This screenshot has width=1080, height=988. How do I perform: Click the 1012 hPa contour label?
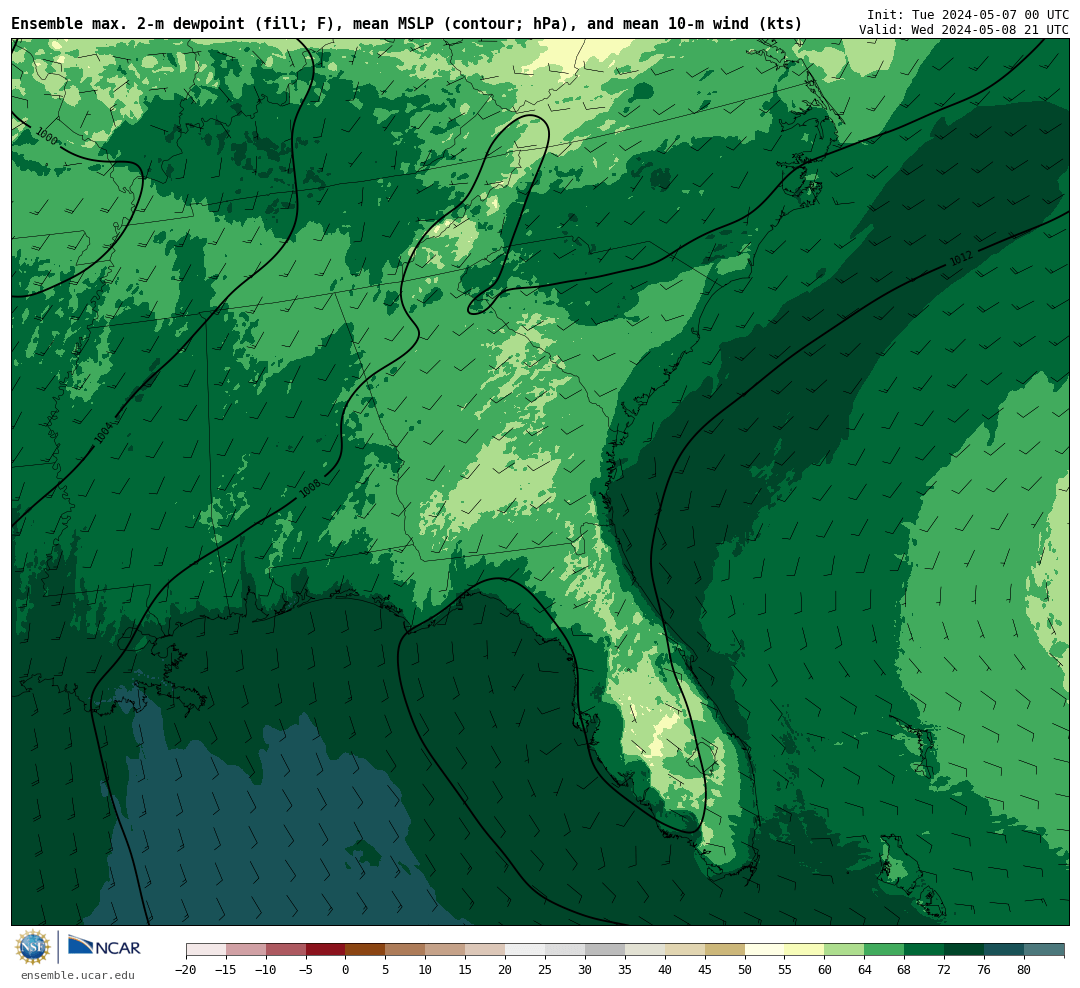coord(962,258)
